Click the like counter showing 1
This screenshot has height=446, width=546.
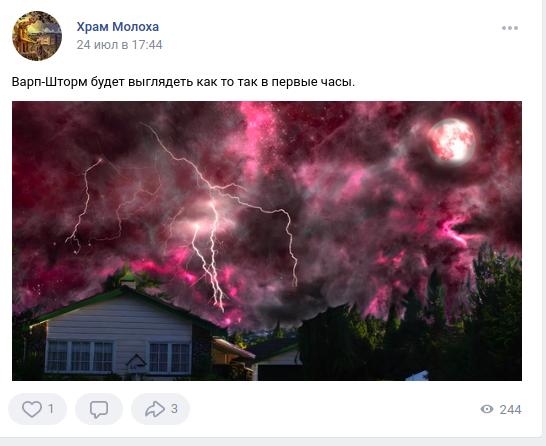(51, 409)
